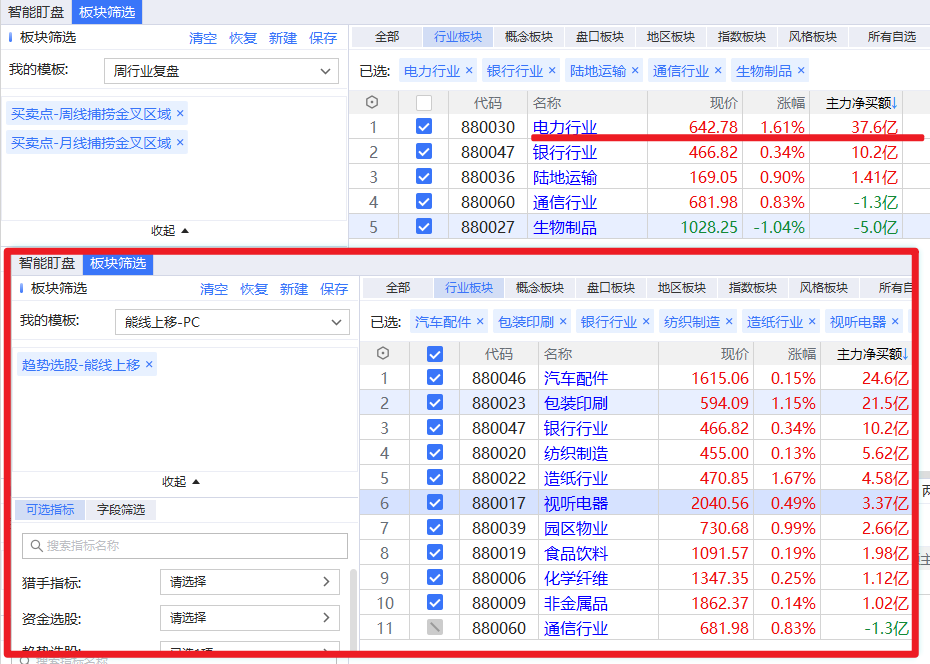
Task: Remove 趋势选股-能线上移 condition tag
Action: tap(149, 365)
